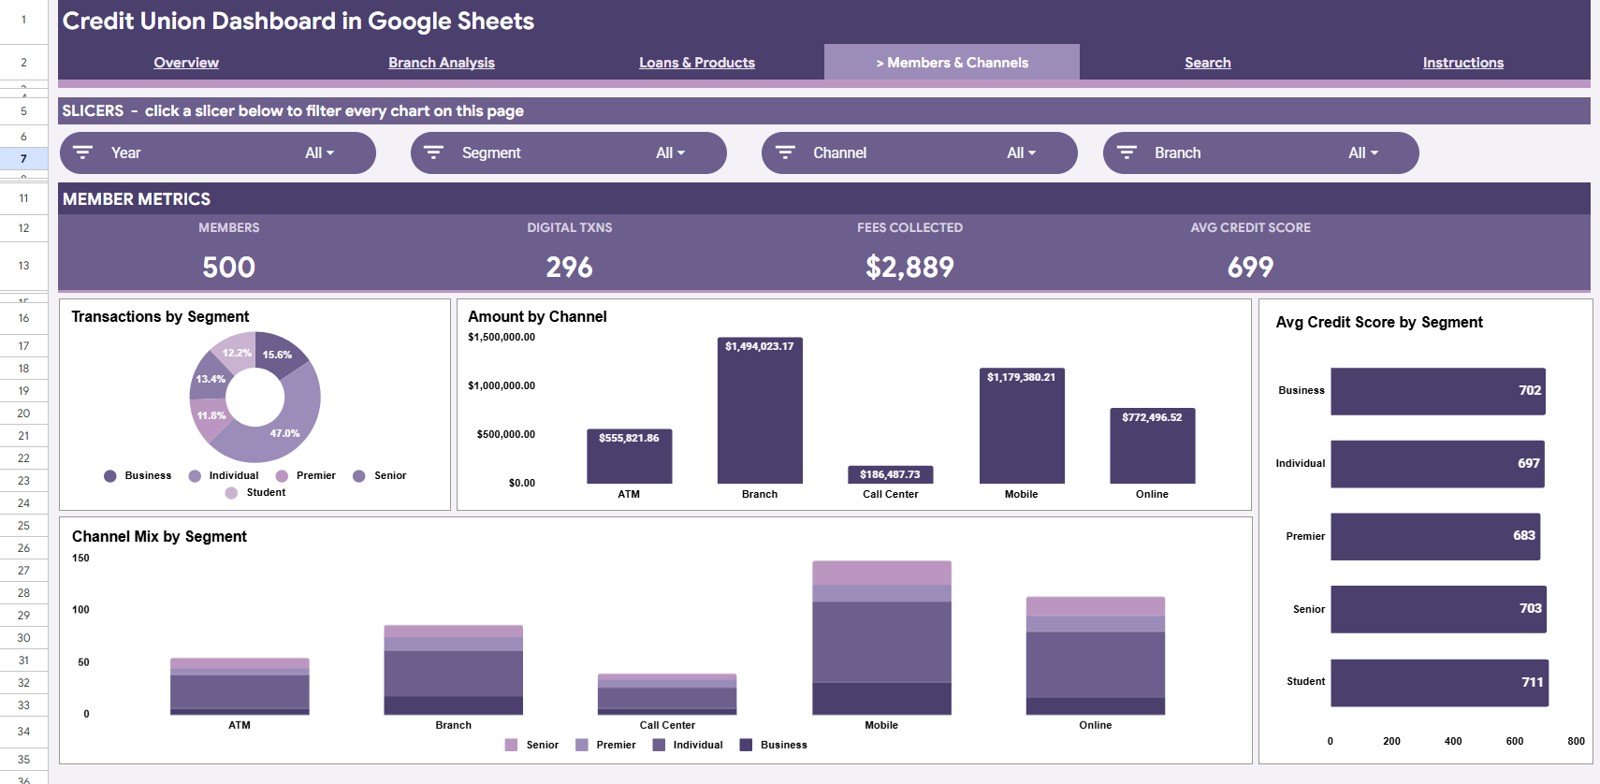Image resolution: width=1600 pixels, height=784 pixels.
Task: Select the 12.2% donut slice
Action: click(235, 351)
